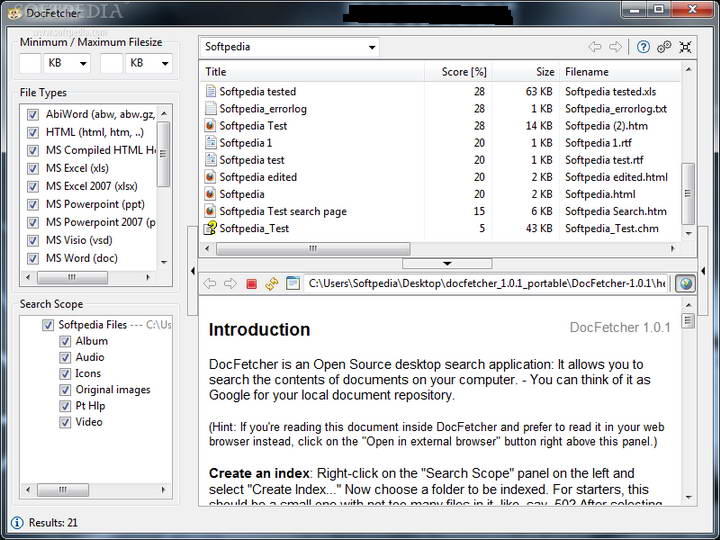Select the Softpedia tested result row

[x=440, y=91]
